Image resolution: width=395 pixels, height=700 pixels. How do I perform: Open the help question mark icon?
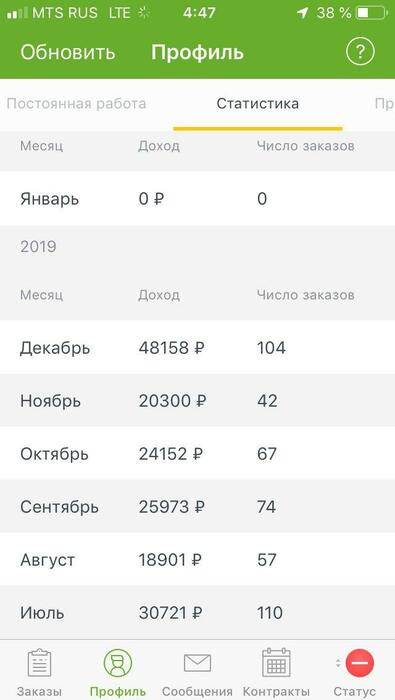360,53
